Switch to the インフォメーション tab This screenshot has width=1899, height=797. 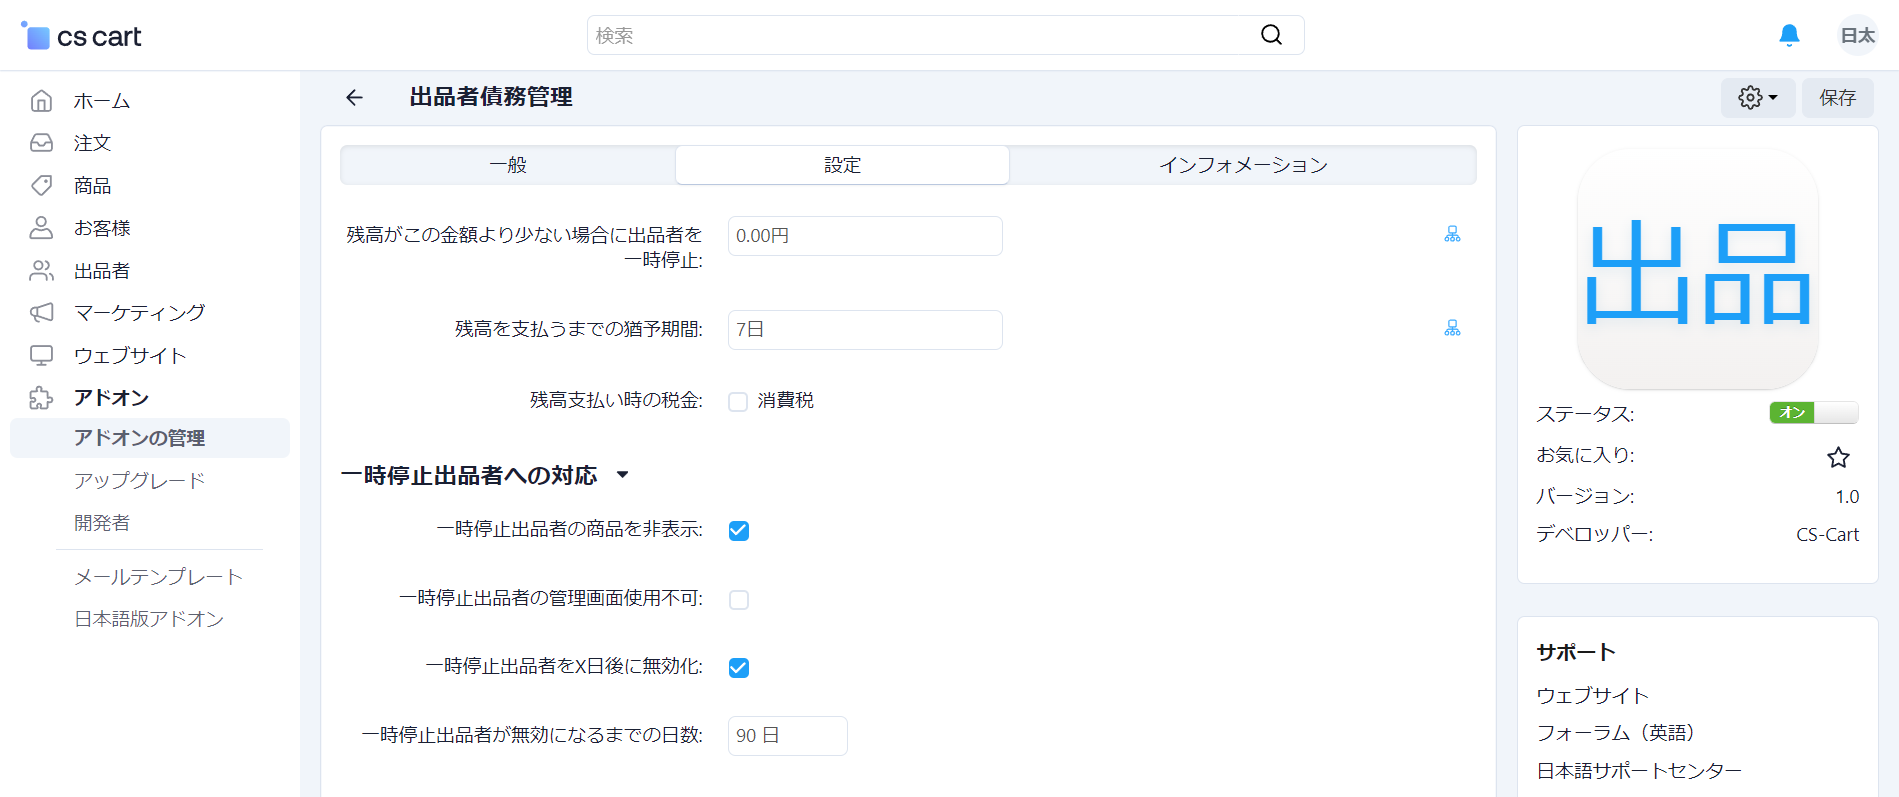tap(1243, 165)
